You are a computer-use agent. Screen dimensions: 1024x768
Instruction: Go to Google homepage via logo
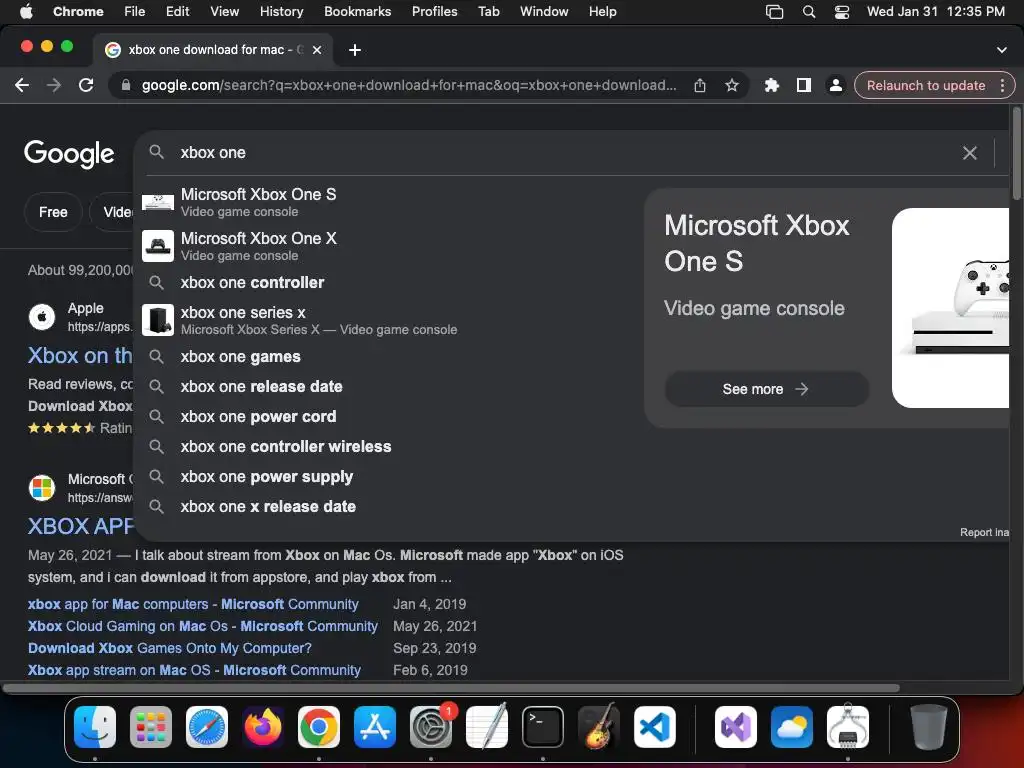(x=69, y=154)
